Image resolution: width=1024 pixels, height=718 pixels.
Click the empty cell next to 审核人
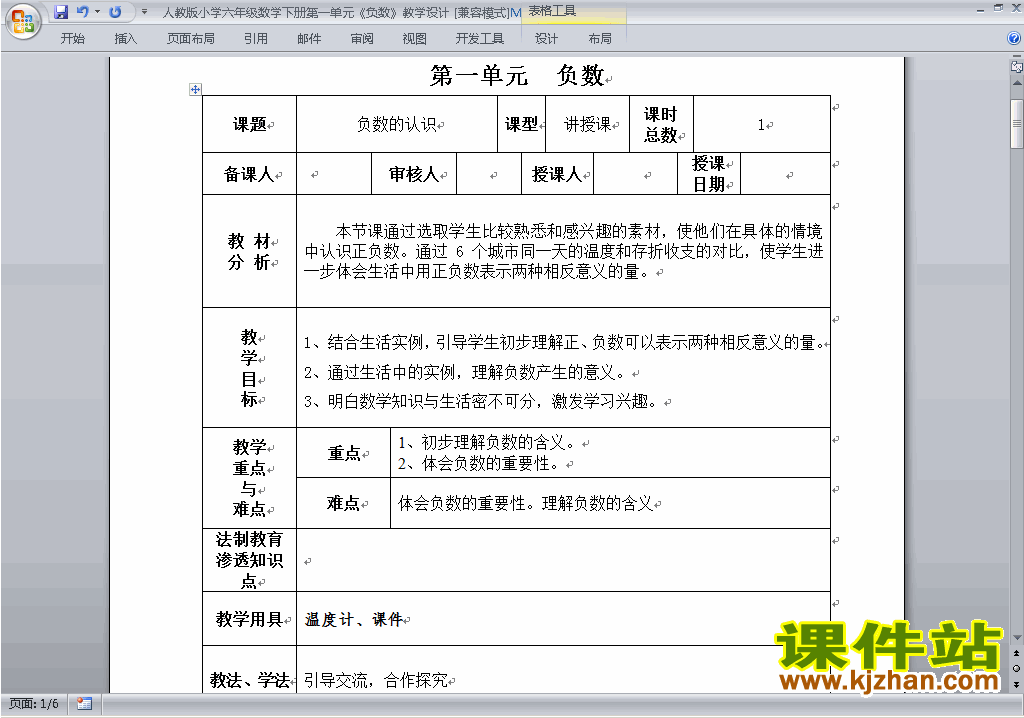[x=488, y=174]
